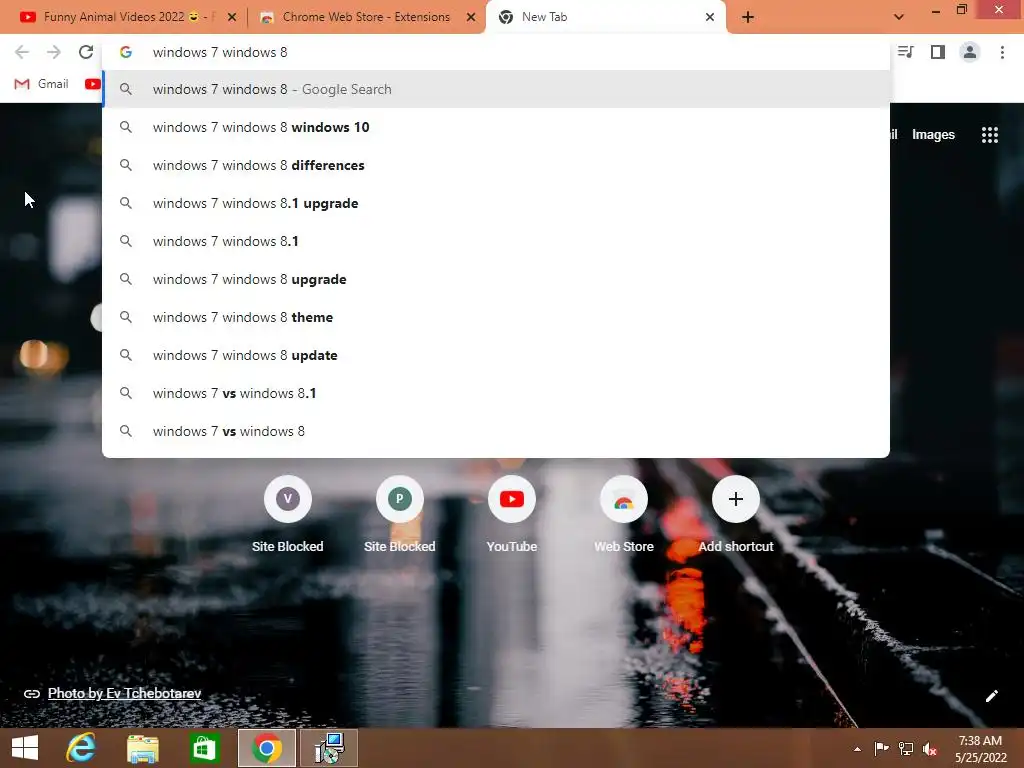Image resolution: width=1024 pixels, height=768 pixels.
Task: Open the profile avatar menu
Action: [970, 52]
